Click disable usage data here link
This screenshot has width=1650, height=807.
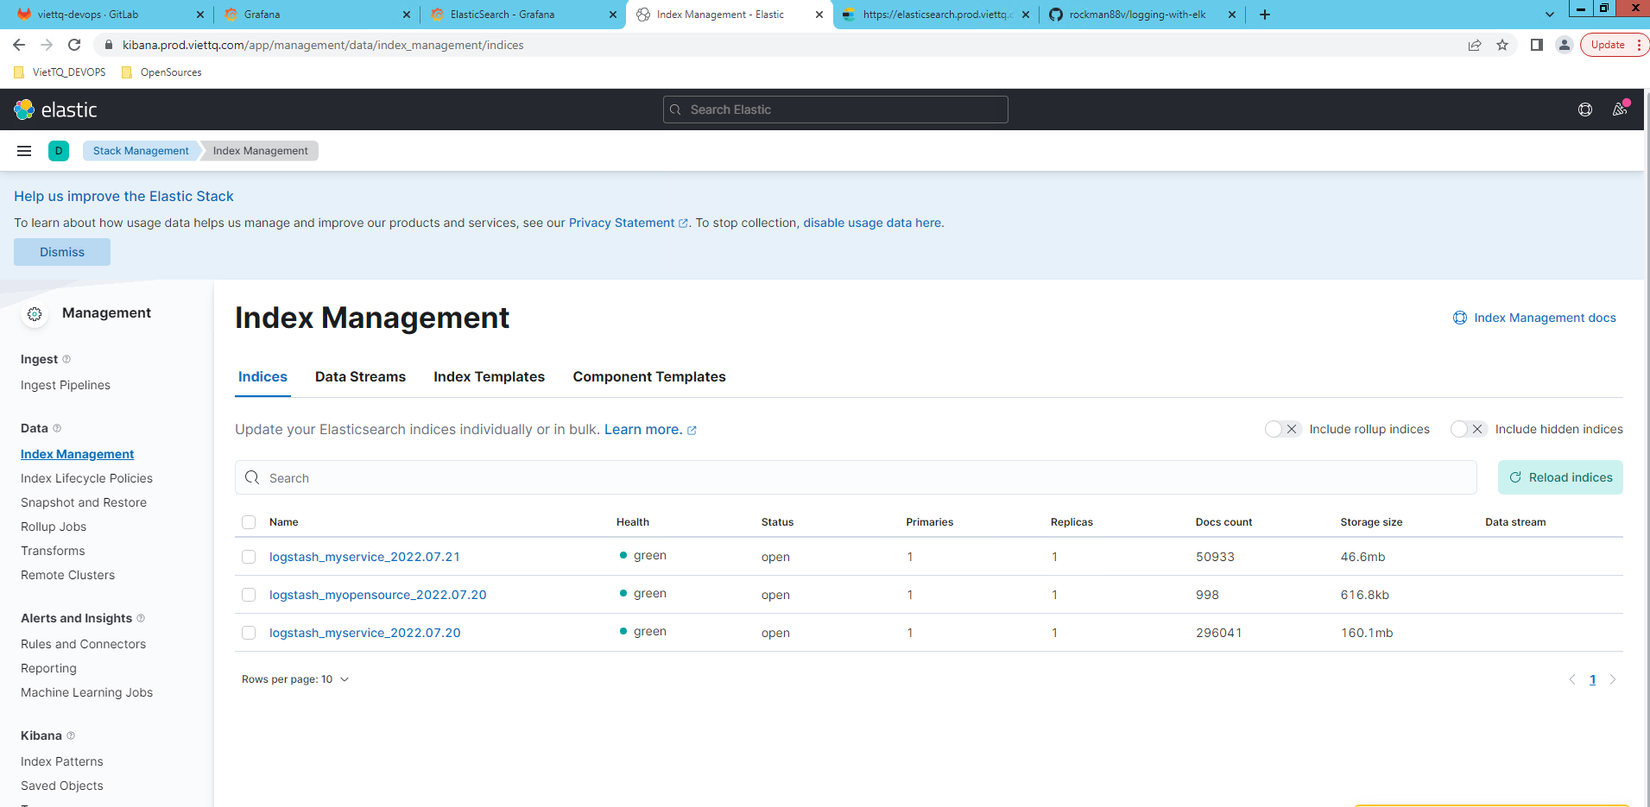[872, 223]
